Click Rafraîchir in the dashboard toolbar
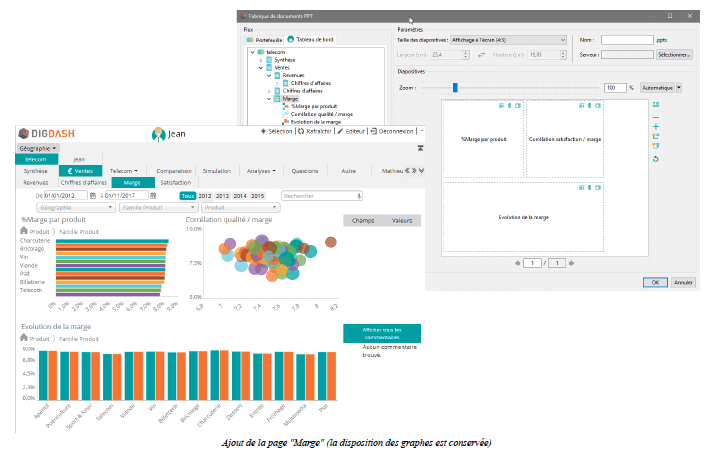The width and height of the screenshot is (704, 459). (315, 131)
